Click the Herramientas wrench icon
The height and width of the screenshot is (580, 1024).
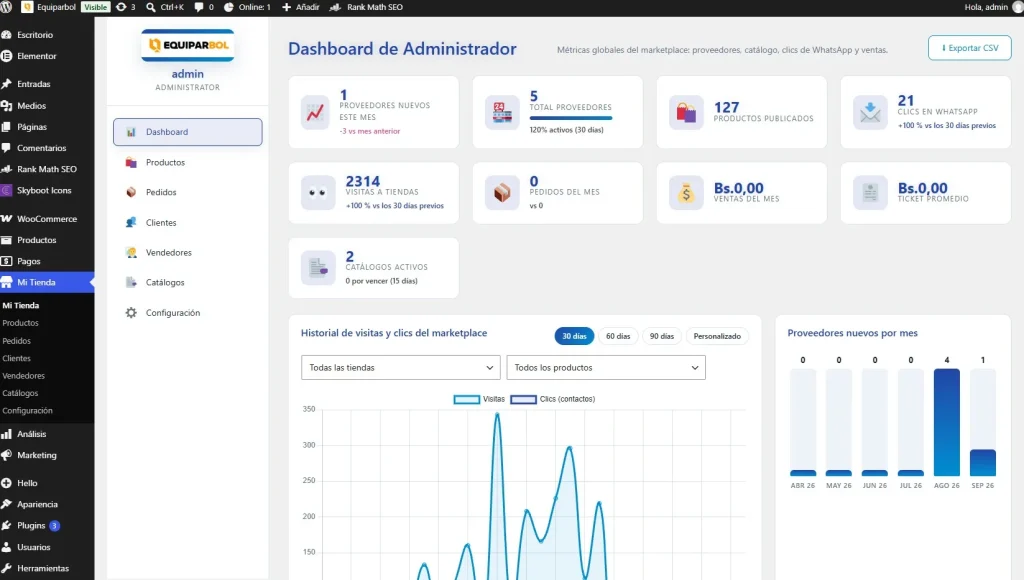tap(7, 568)
